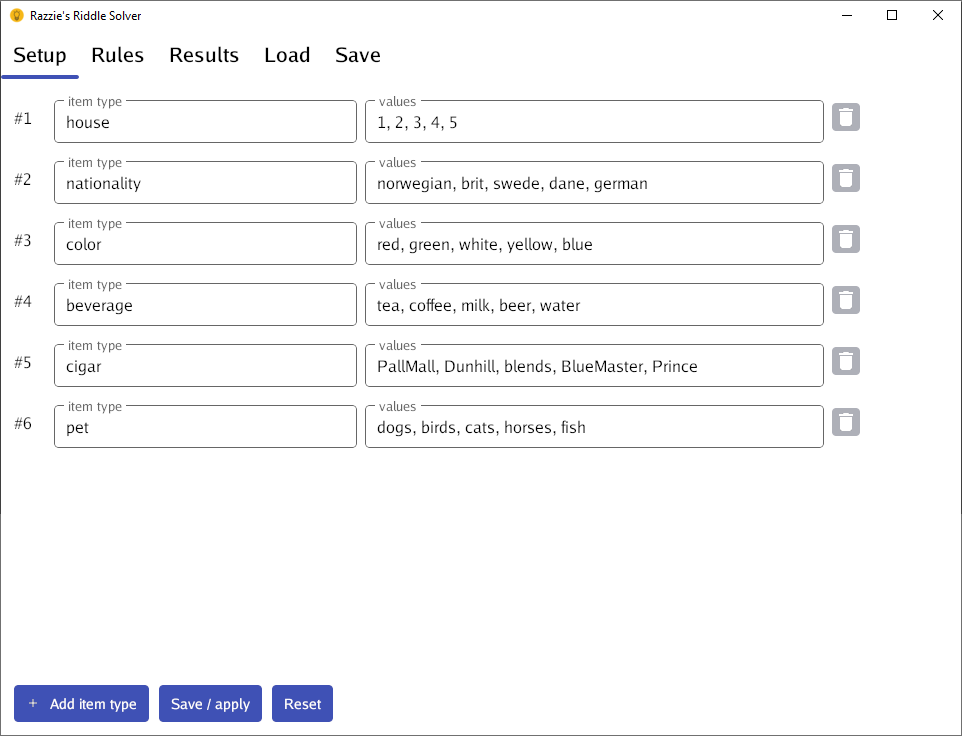
Task: Go to the Load tab
Action: (287, 55)
